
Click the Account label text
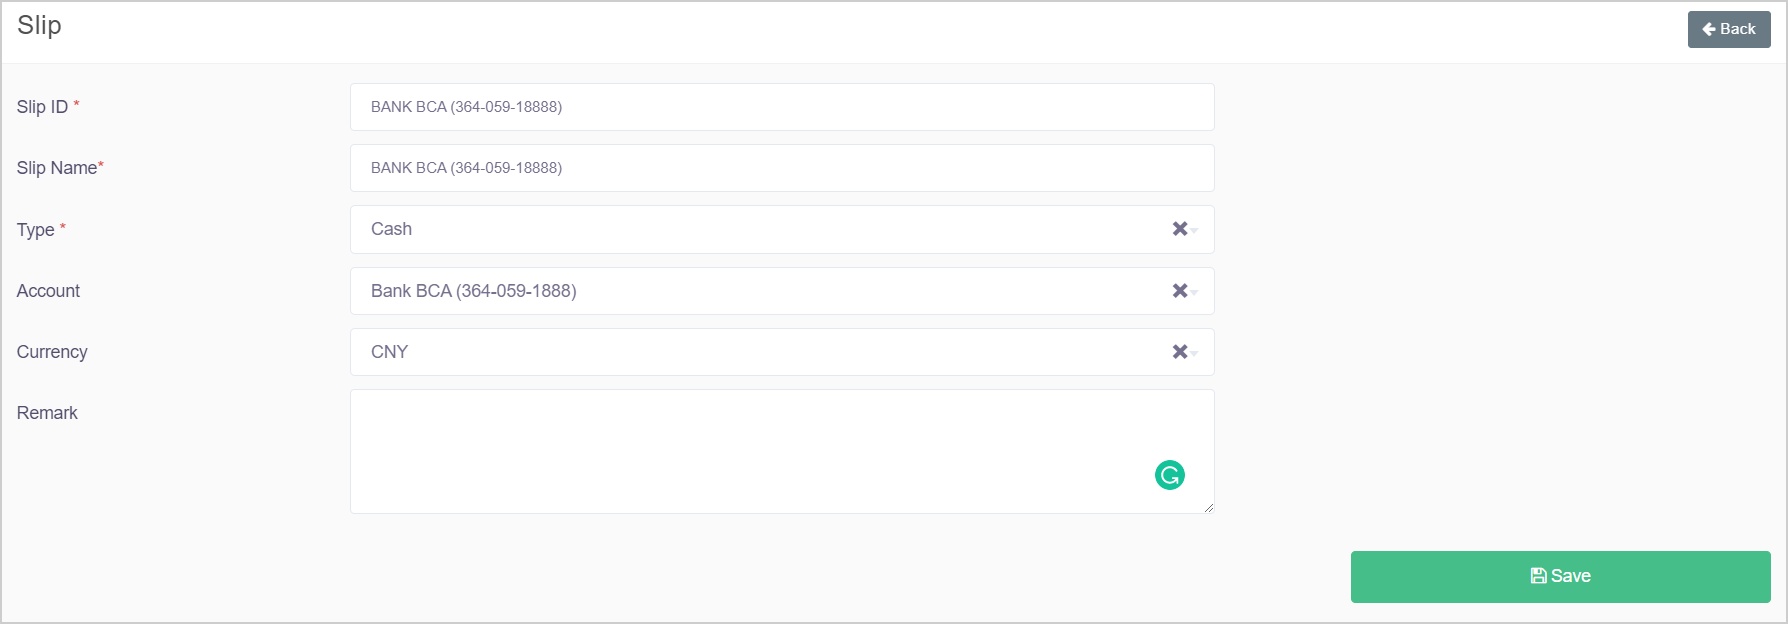point(48,291)
